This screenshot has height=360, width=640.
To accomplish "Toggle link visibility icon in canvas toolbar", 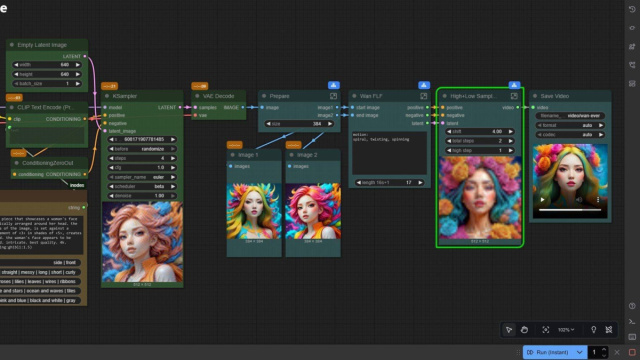I will point(609,330).
